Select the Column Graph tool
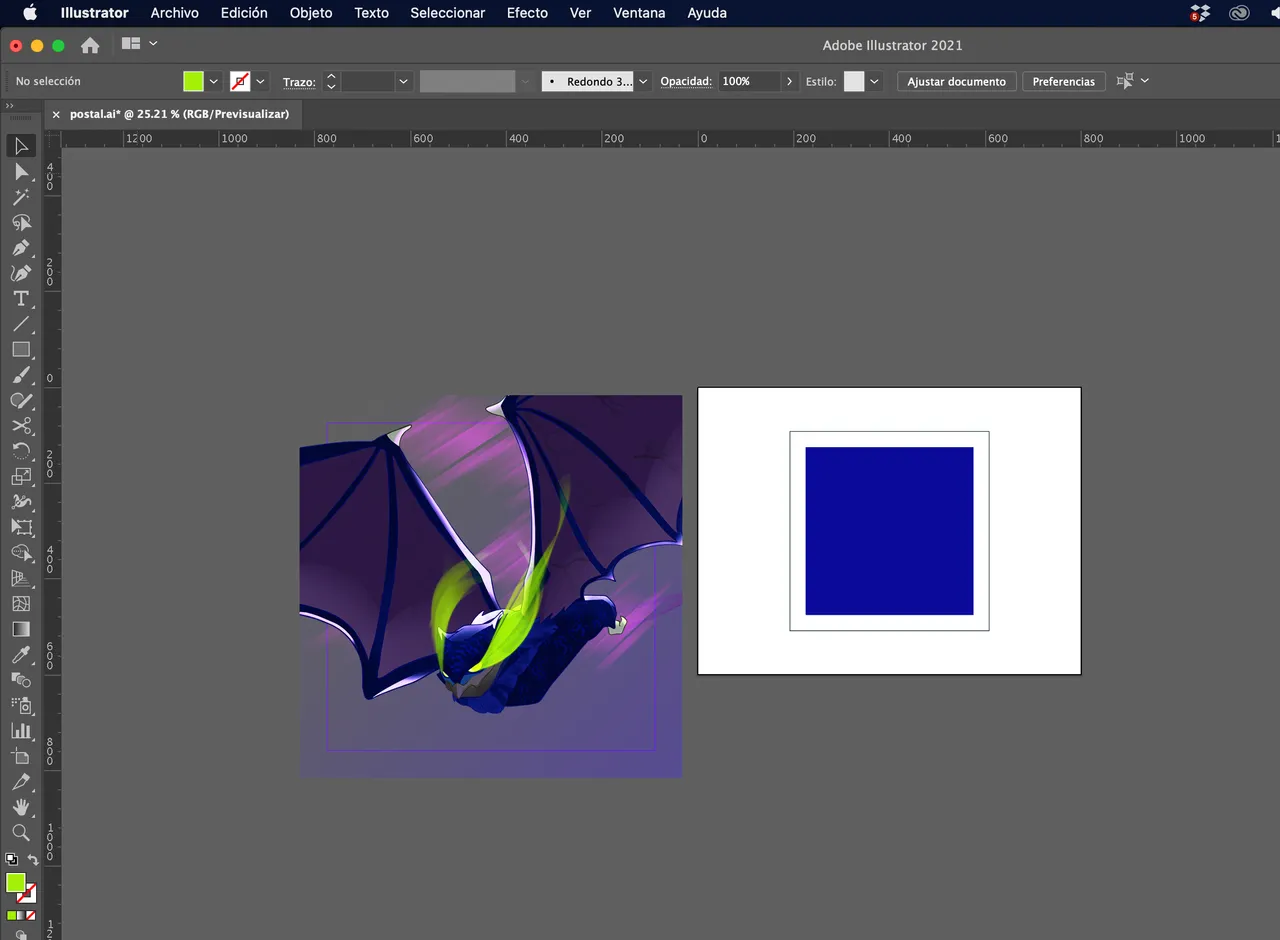This screenshot has height=940, width=1280. coord(20,731)
